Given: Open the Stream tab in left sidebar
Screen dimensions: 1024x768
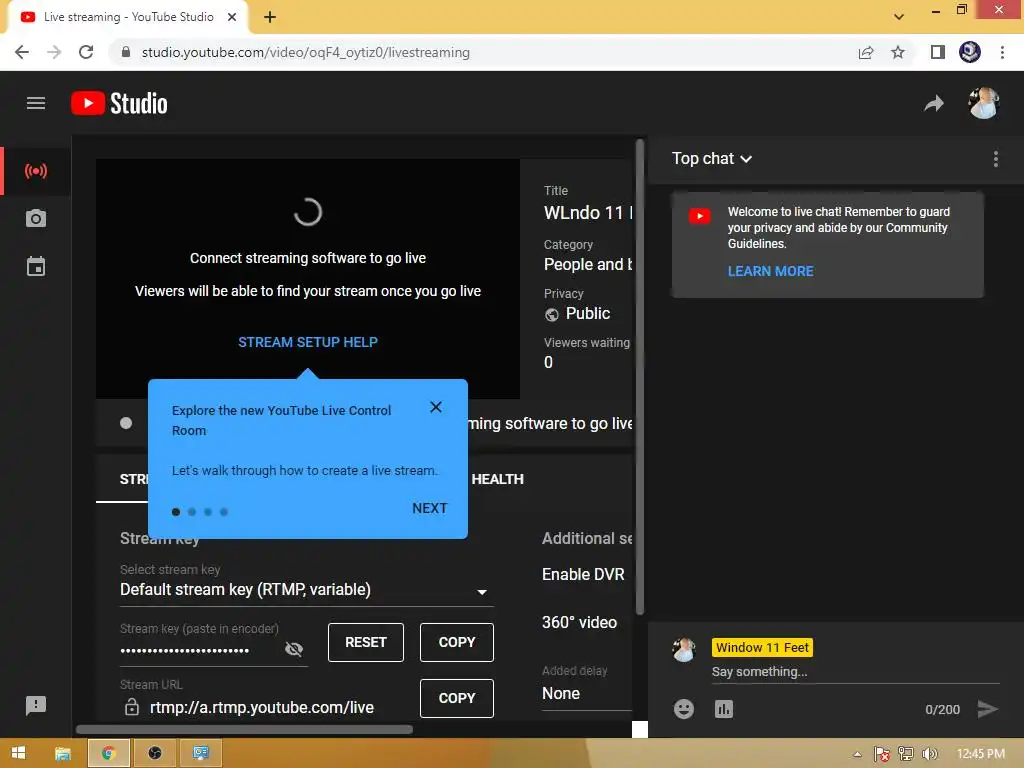Looking at the screenshot, I should point(36,171).
